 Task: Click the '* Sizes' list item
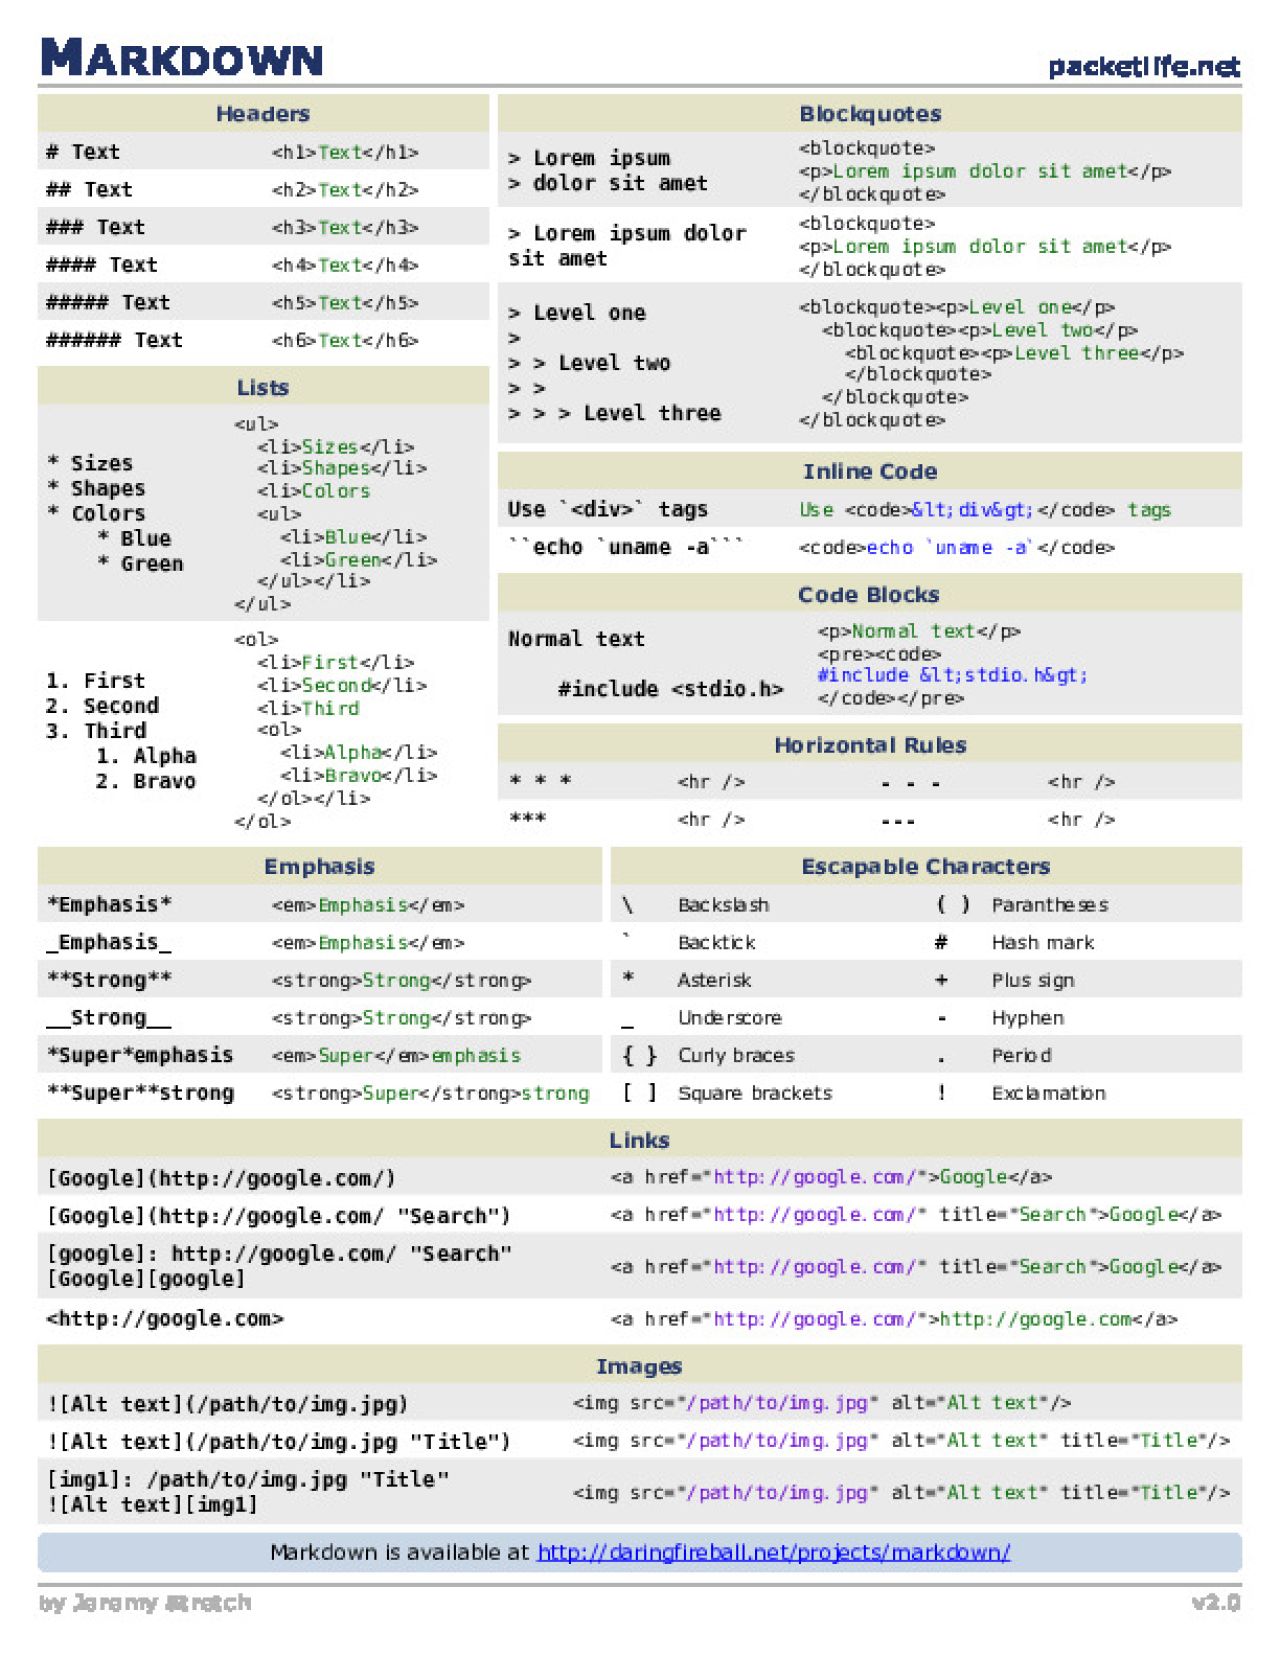pyautogui.click(x=90, y=463)
